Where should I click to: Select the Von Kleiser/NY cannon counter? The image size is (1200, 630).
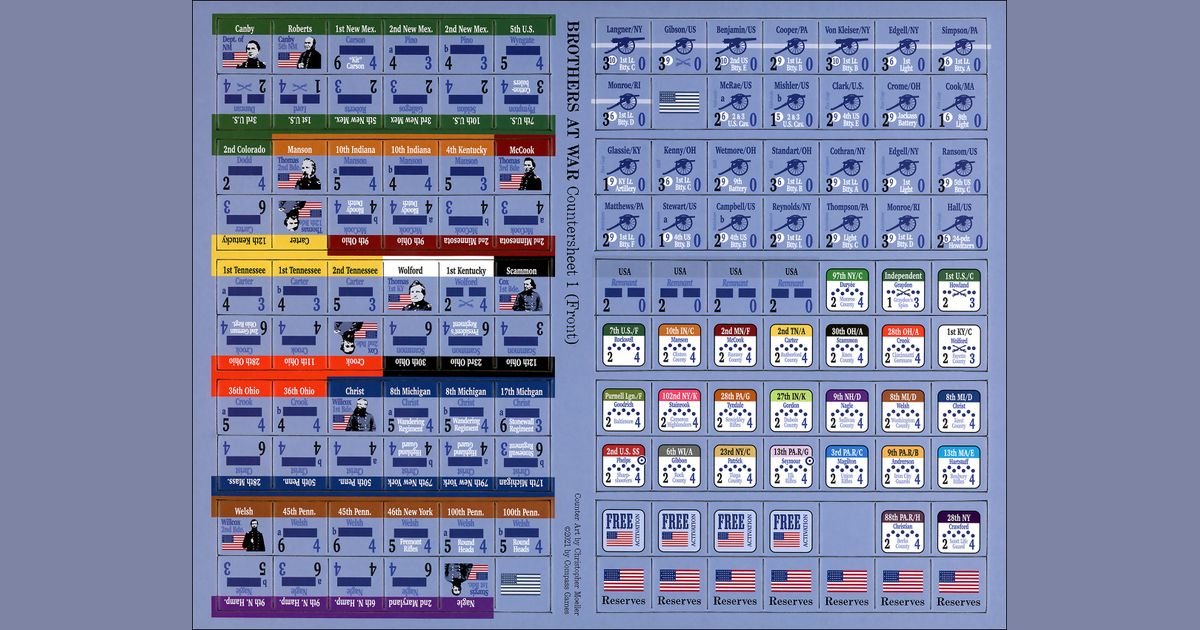847,46
